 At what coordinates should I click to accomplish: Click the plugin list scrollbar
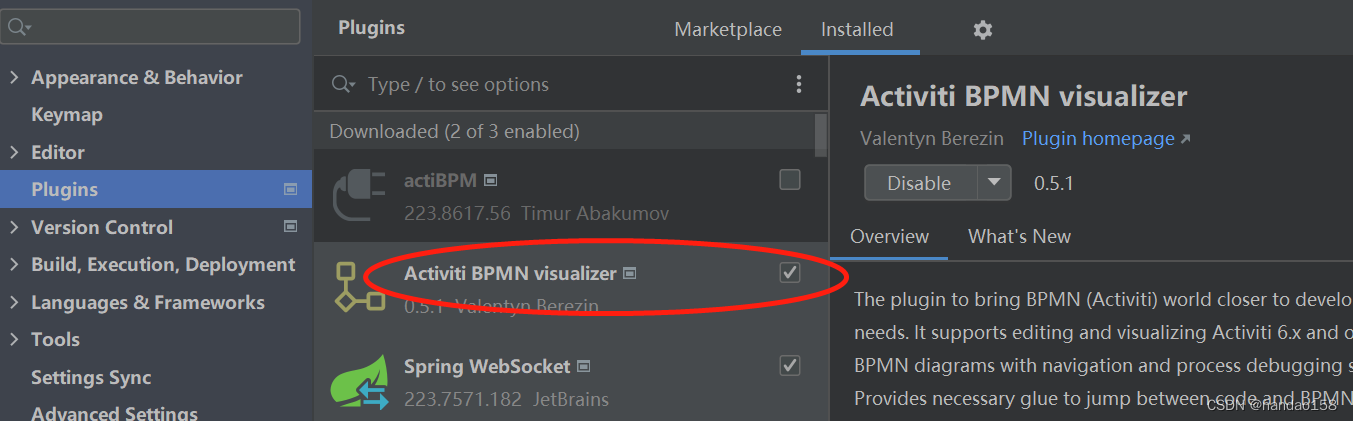[821, 135]
